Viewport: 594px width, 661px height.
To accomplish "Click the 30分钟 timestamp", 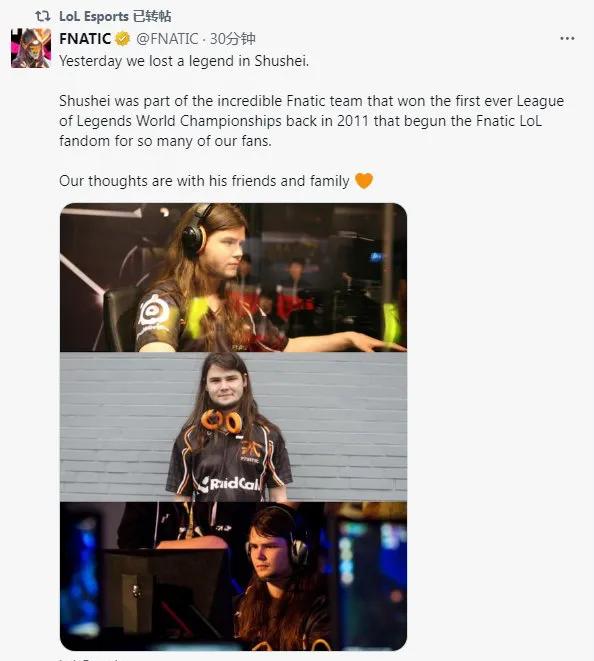I will pyautogui.click(x=233, y=39).
